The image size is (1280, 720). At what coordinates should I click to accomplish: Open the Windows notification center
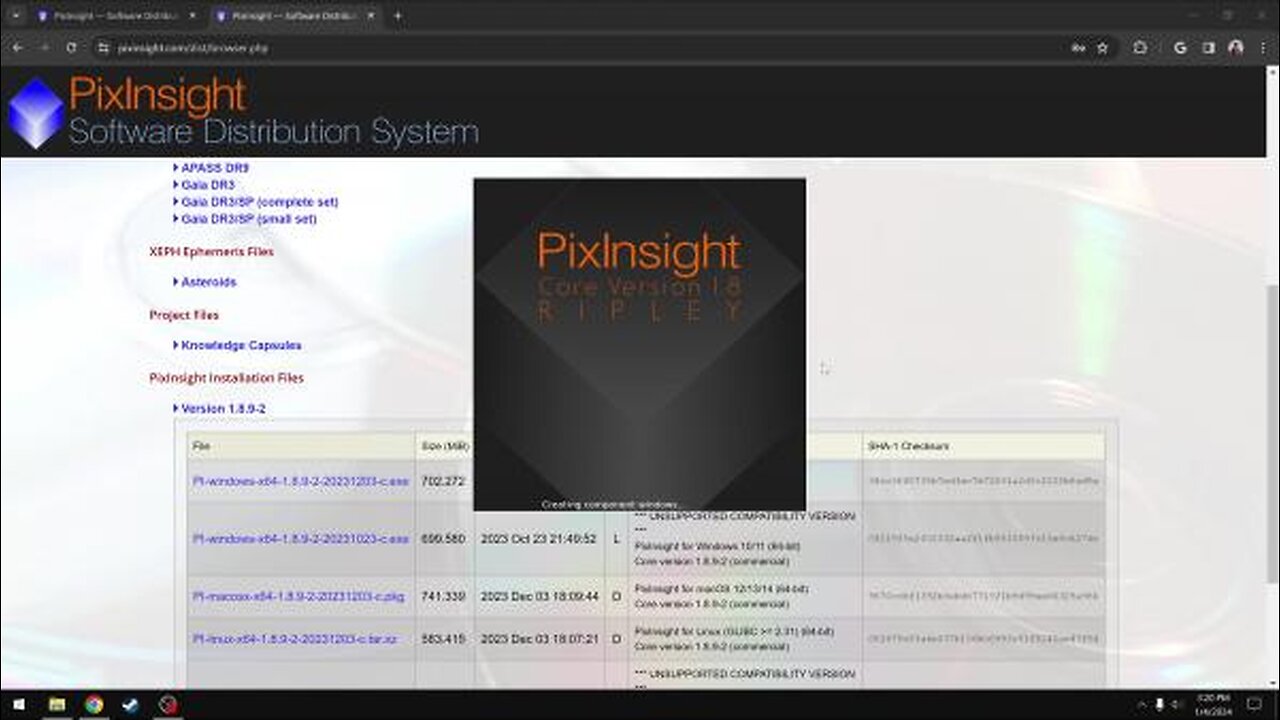(x=1254, y=705)
